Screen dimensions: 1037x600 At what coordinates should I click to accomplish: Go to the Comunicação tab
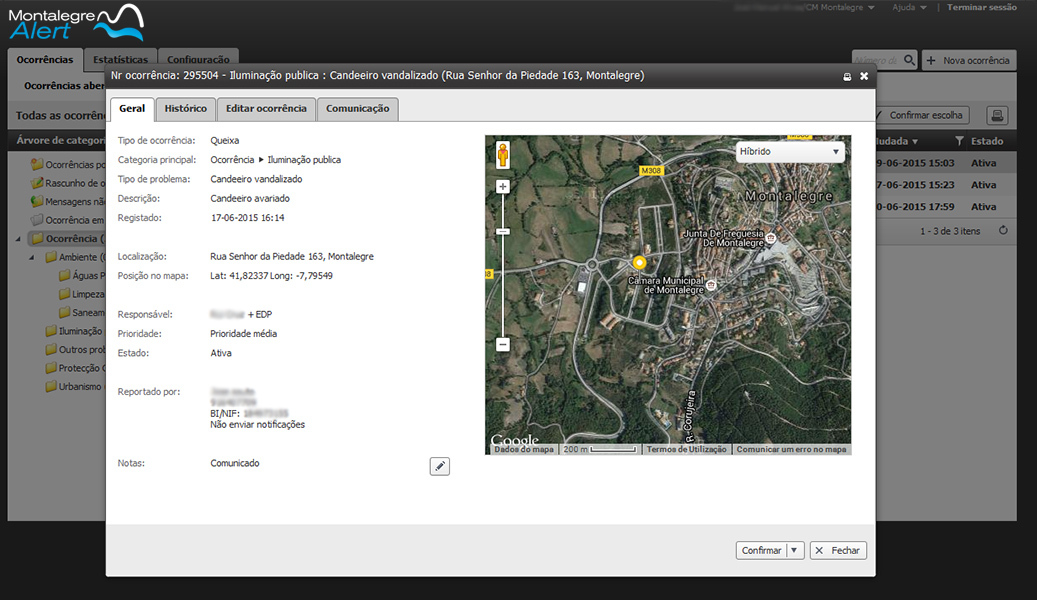click(x=357, y=108)
